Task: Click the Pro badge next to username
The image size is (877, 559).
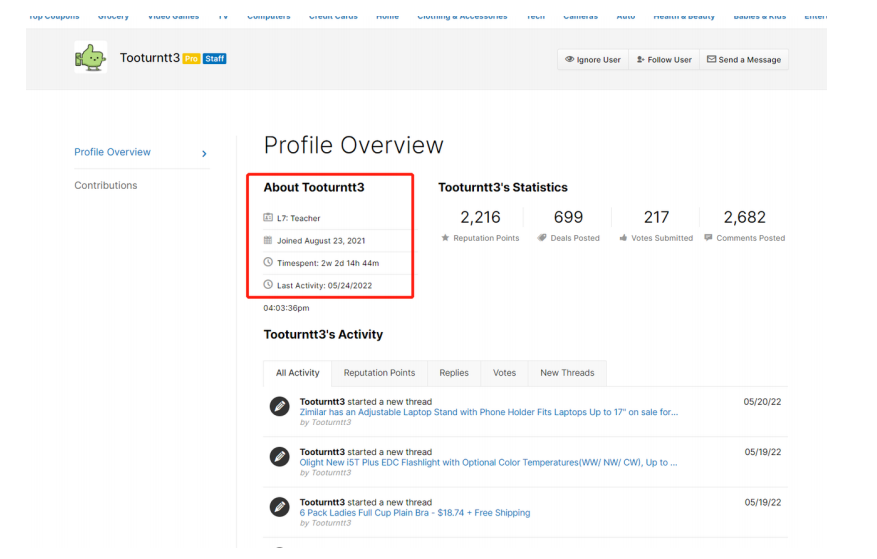Action: point(191,59)
